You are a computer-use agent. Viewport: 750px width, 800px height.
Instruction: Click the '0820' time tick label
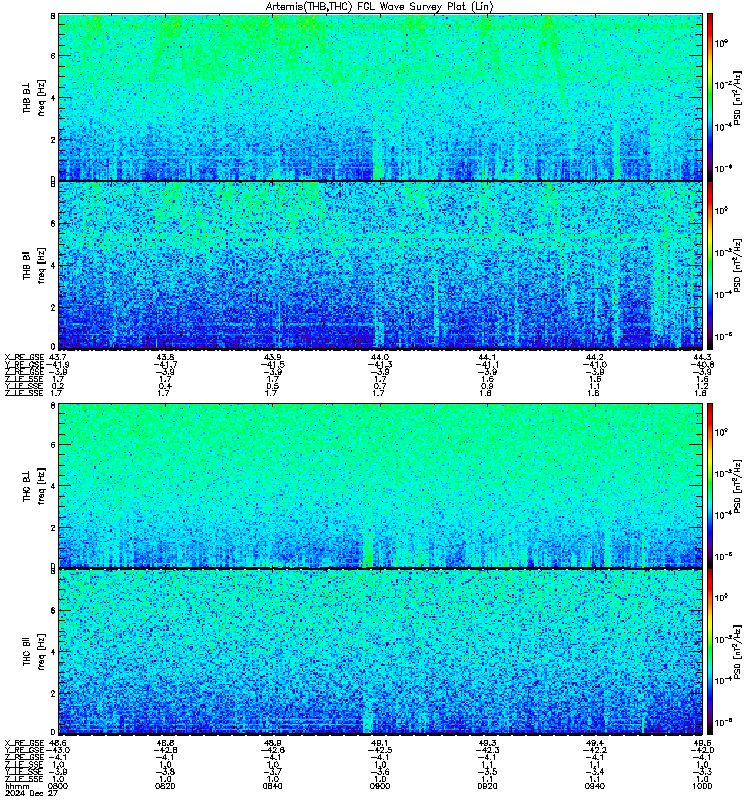[165, 786]
